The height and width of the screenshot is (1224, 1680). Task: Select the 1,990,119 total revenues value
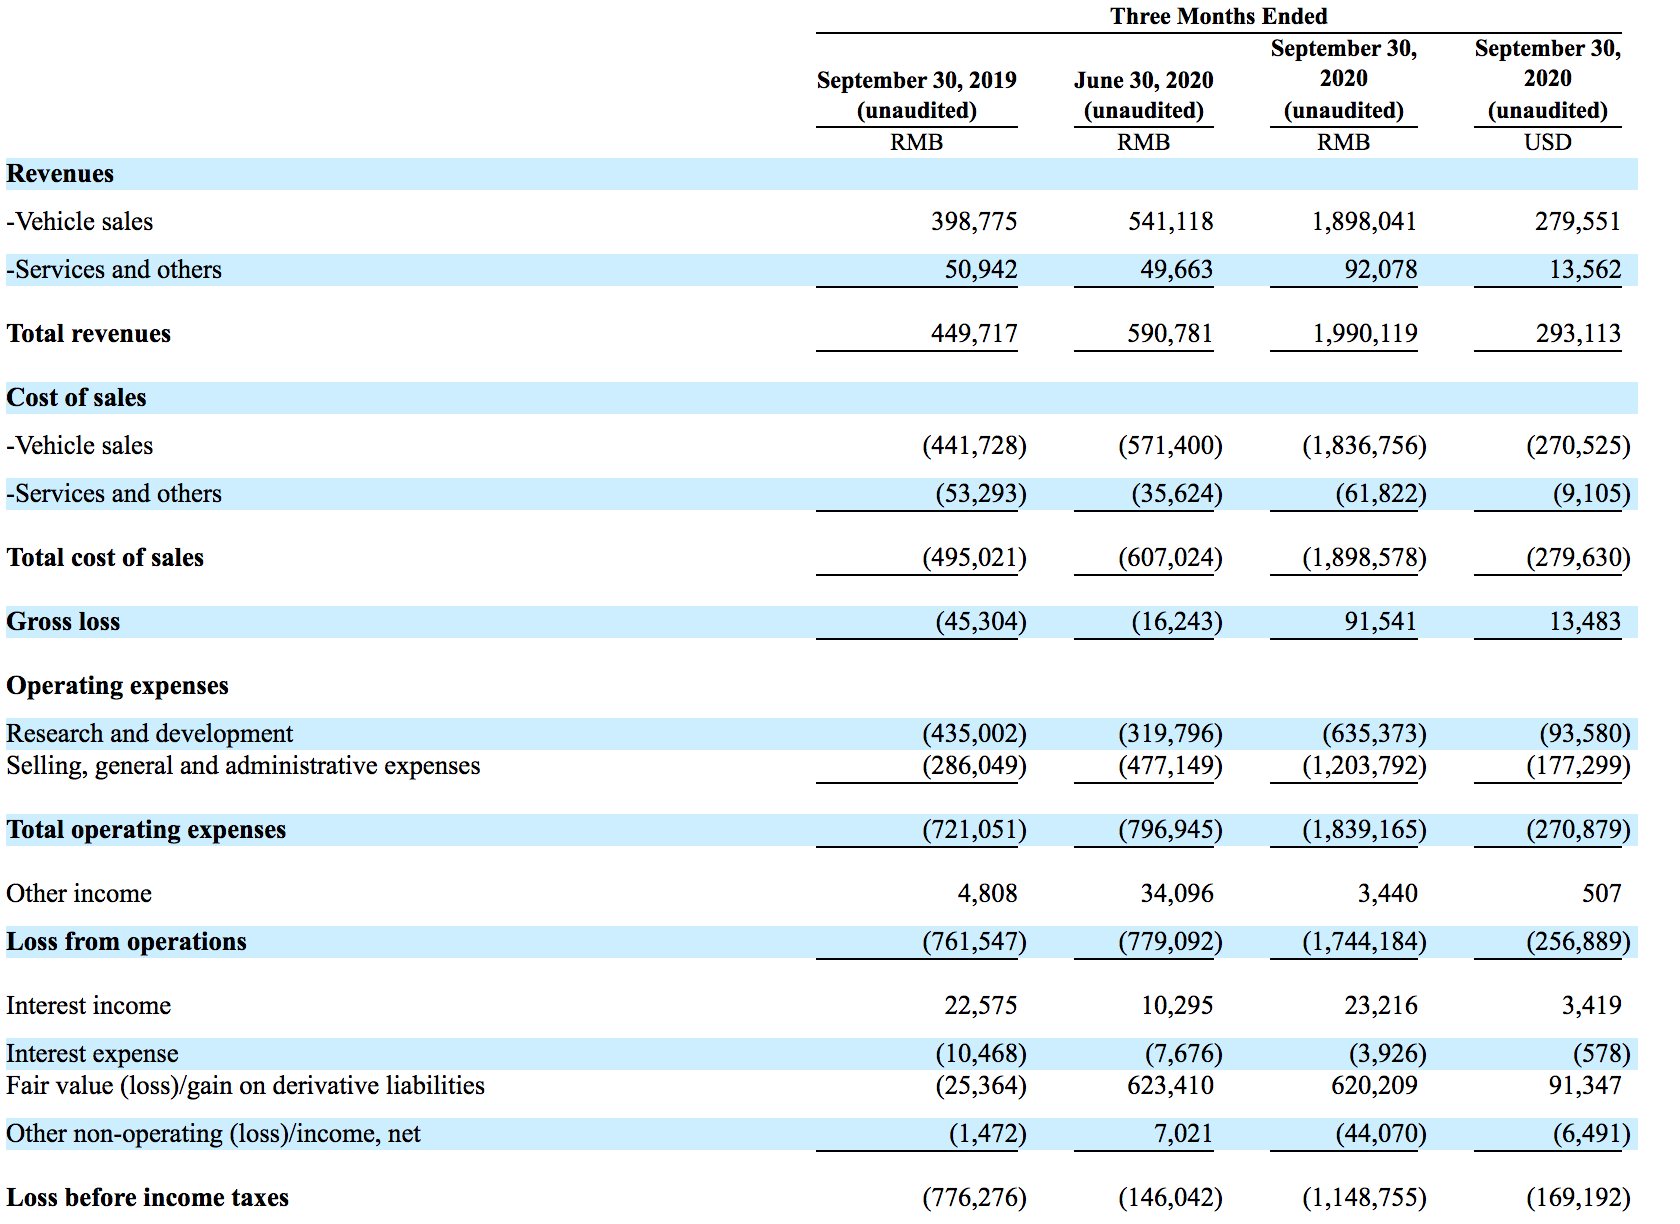pyautogui.click(x=1365, y=333)
